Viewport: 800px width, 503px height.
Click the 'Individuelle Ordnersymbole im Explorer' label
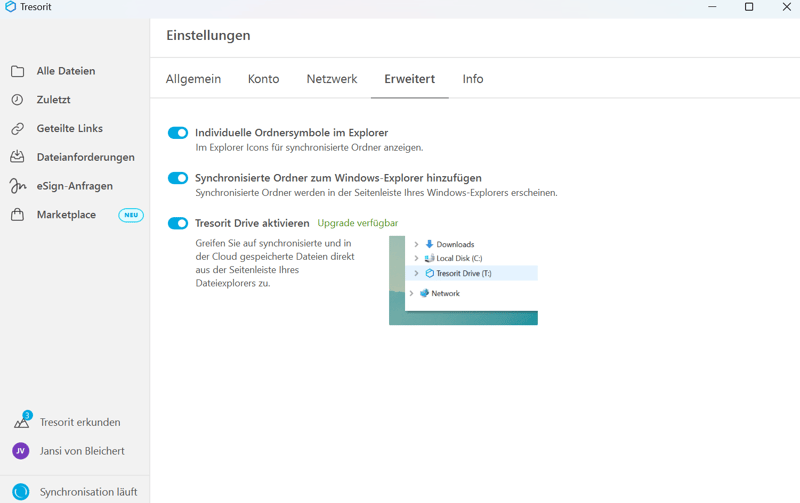[x=291, y=133]
